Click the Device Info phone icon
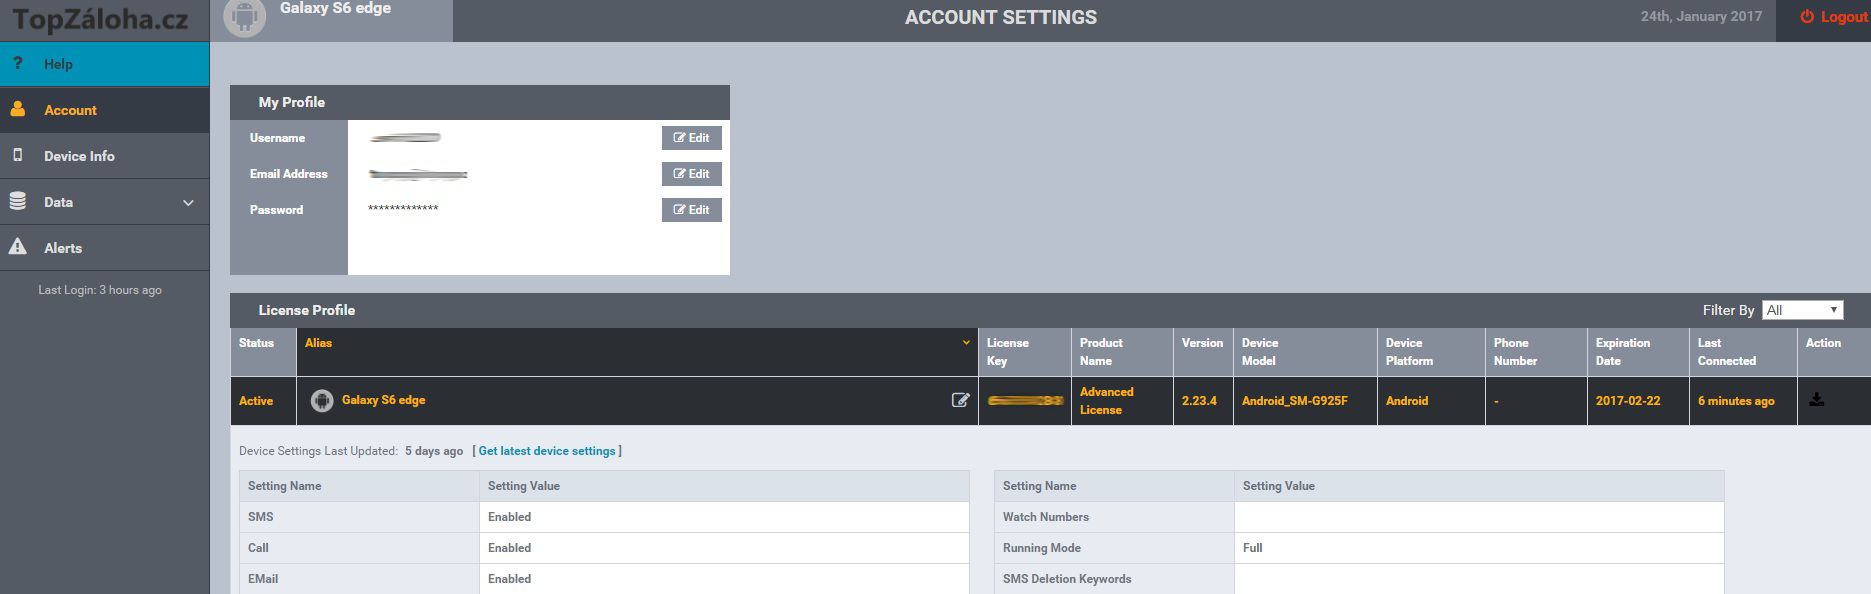The height and width of the screenshot is (594, 1871). tap(17, 156)
